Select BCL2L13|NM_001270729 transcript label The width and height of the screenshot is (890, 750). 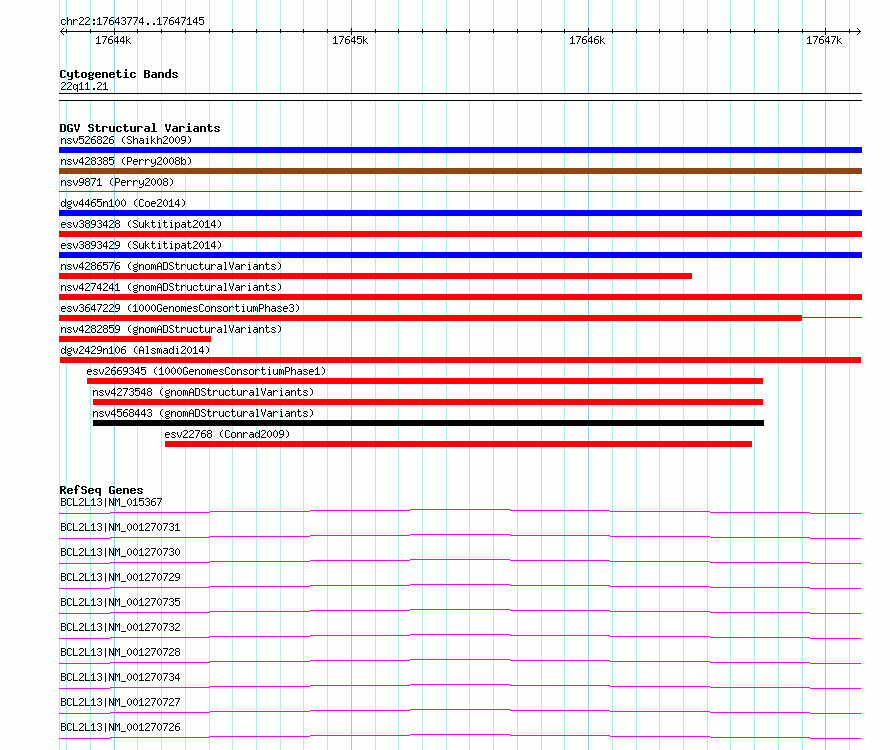[x=120, y=577]
